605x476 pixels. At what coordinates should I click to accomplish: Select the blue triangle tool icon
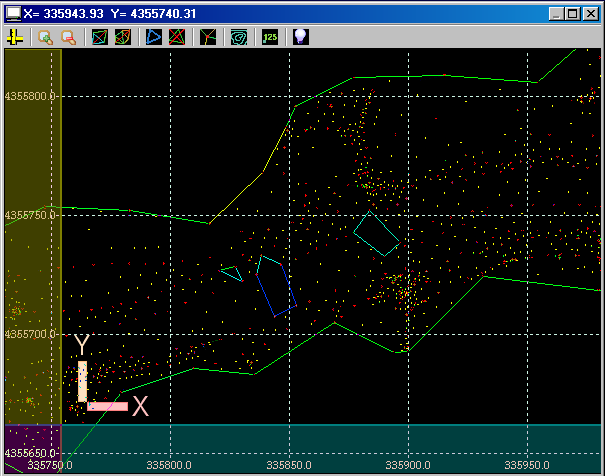coord(154,37)
